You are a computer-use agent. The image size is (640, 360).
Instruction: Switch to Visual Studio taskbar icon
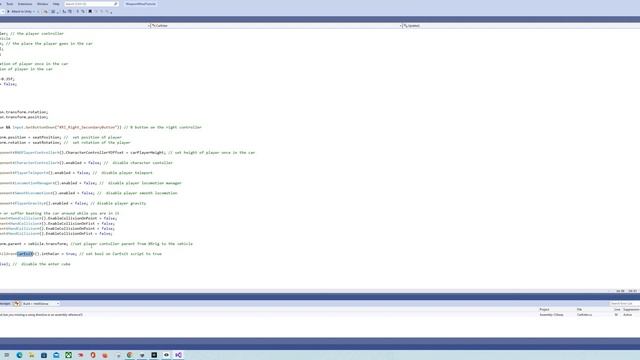click(178, 355)
